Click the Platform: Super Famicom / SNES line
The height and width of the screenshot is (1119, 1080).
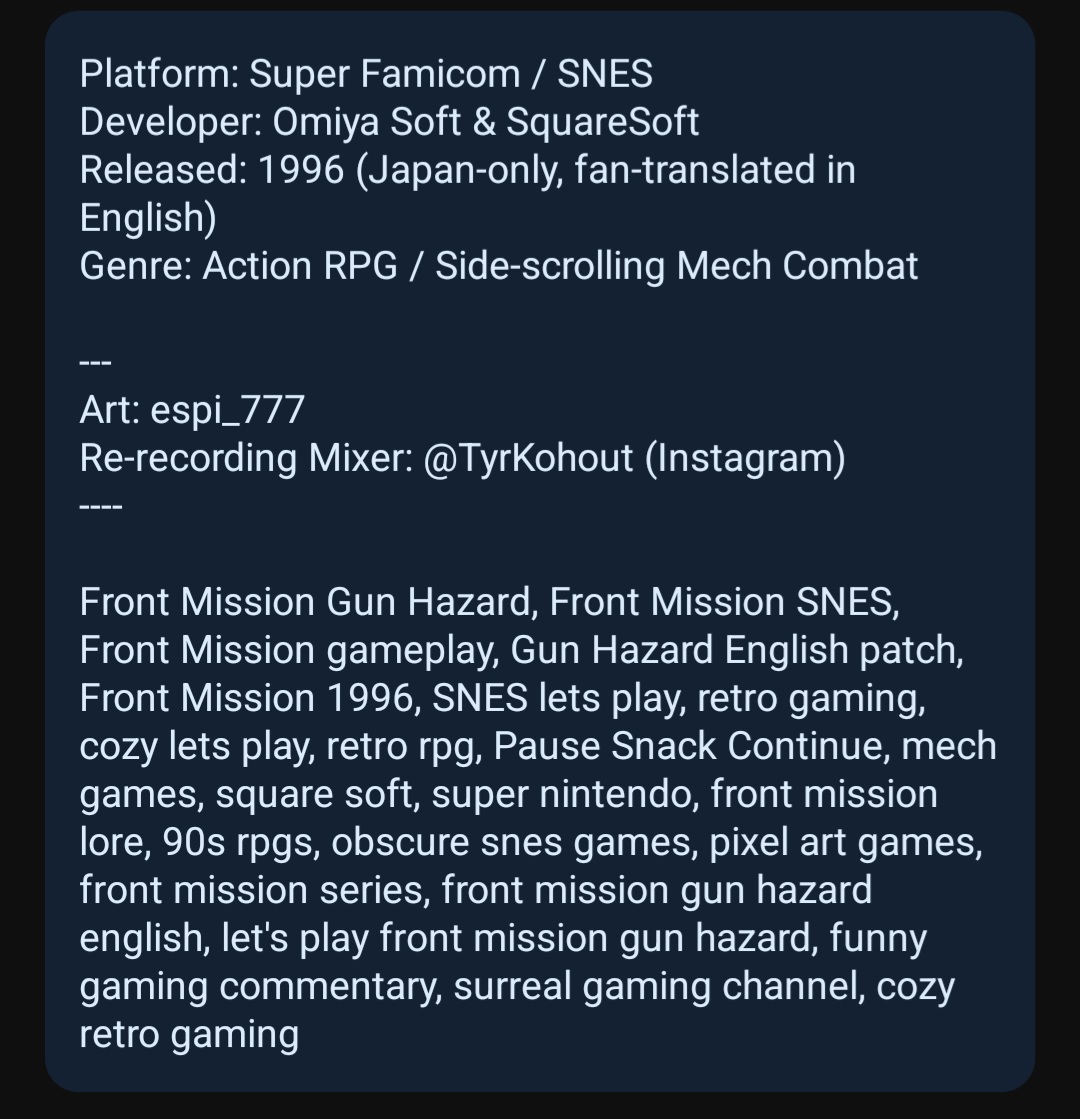point(366,74)
